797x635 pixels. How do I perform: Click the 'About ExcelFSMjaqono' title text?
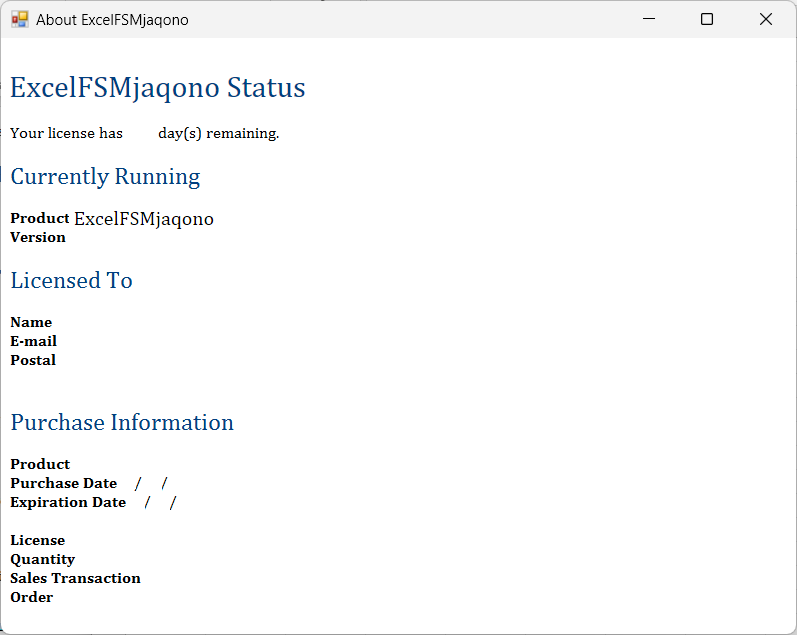(x=112, y=20)
